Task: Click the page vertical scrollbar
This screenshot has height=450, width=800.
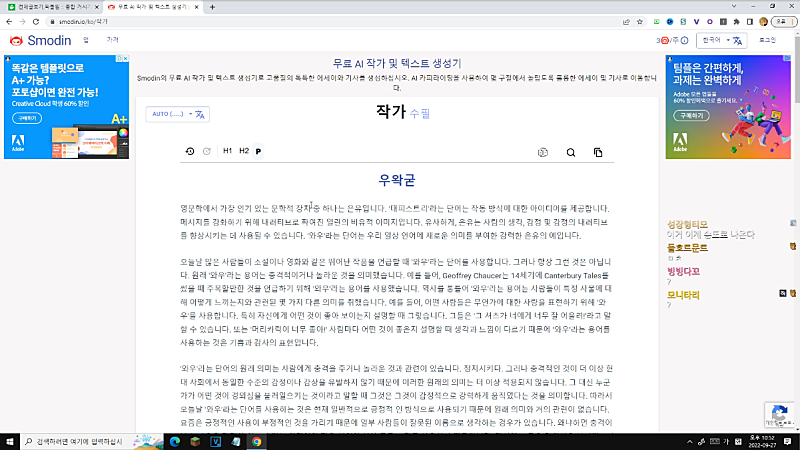Action: [x=796, y=230]
